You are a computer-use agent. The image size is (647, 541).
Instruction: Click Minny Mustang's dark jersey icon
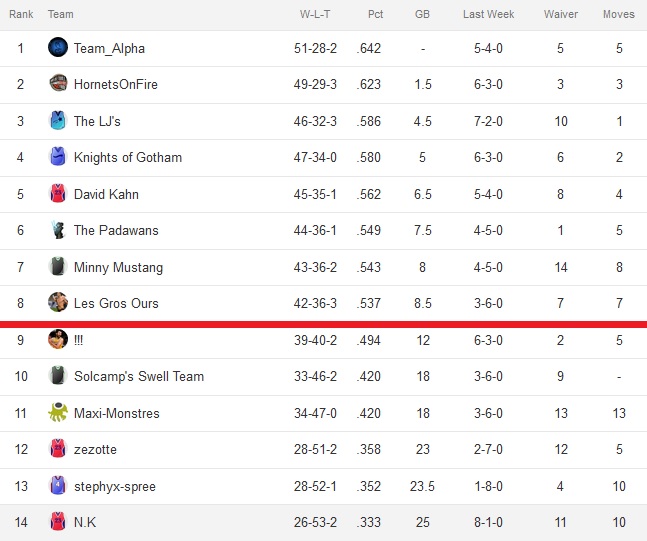(58, 266)
